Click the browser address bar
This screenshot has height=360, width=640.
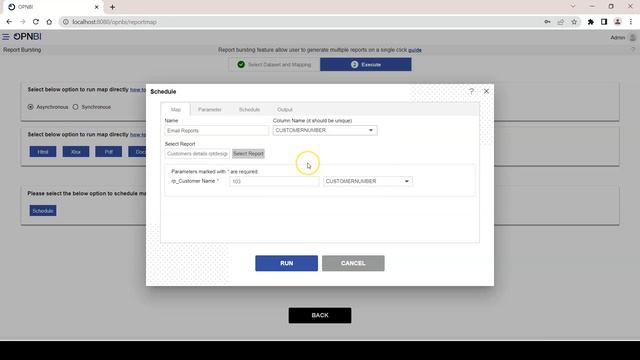pyautogui.click(x=302, y=22)
